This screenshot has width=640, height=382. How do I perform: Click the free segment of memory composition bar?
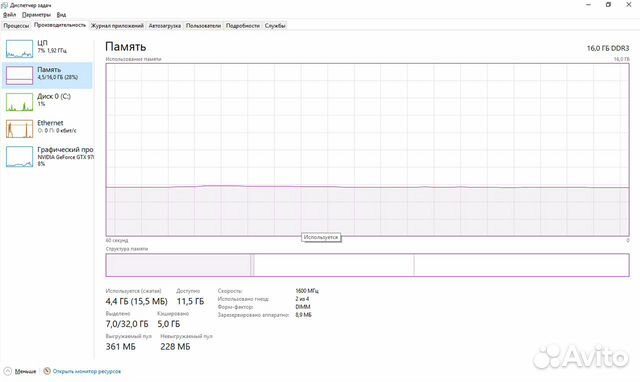[x=521, y=265]
